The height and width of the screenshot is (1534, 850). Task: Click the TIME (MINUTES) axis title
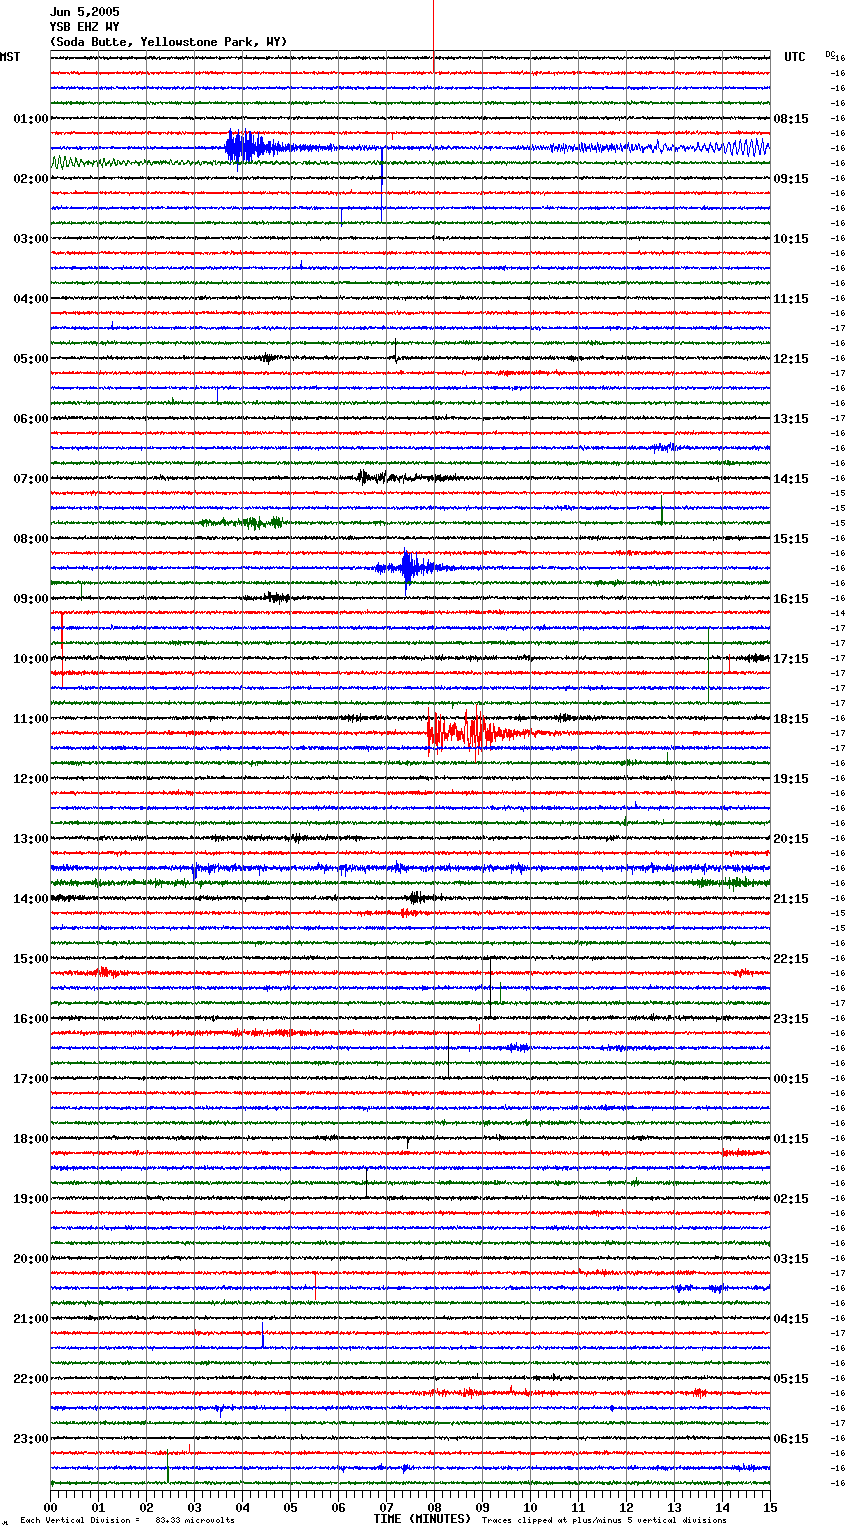click(x=422, y=1519)
